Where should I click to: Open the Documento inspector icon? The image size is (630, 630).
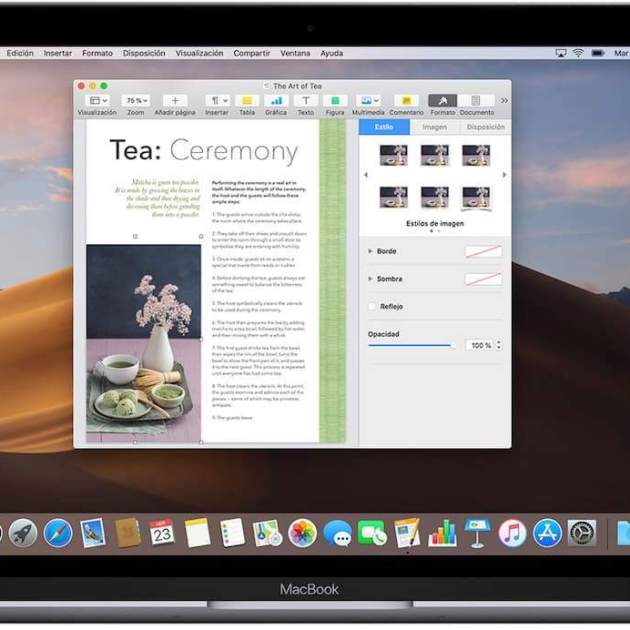pyautogui.click(x=476, y=101)
